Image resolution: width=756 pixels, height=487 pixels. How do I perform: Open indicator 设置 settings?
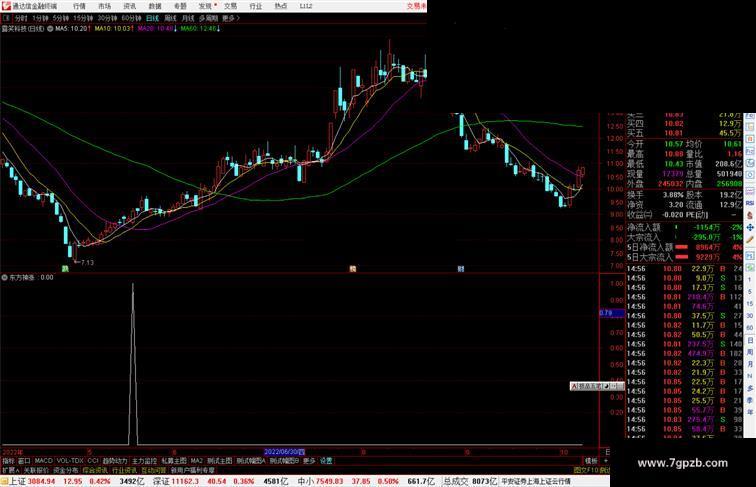(326, 461)
